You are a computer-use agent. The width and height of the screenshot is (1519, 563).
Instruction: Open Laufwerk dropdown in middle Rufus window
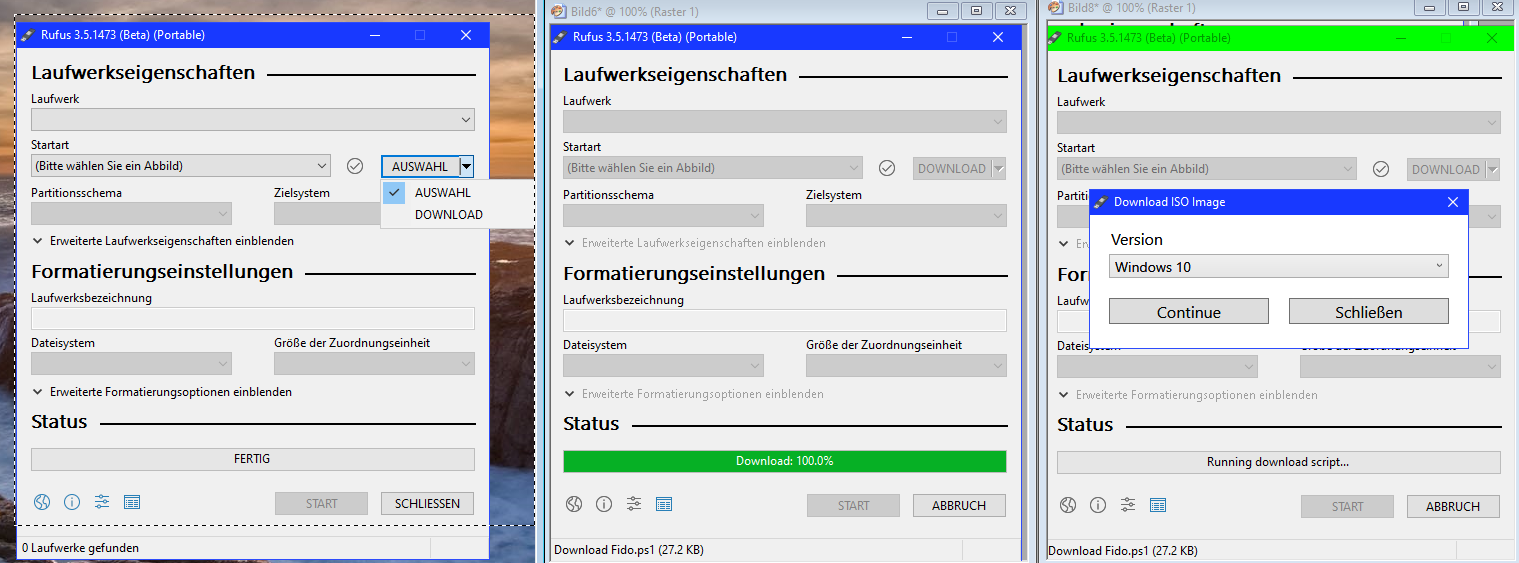785,122
